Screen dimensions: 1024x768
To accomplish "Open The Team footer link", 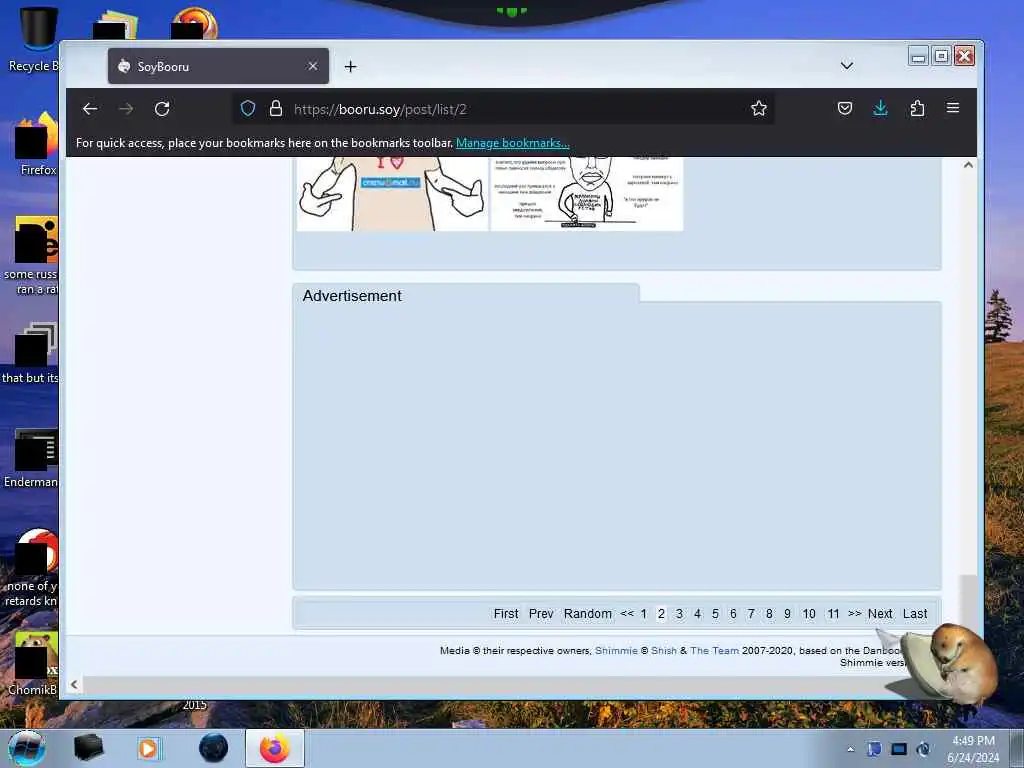I will click(x=714, y=650).
